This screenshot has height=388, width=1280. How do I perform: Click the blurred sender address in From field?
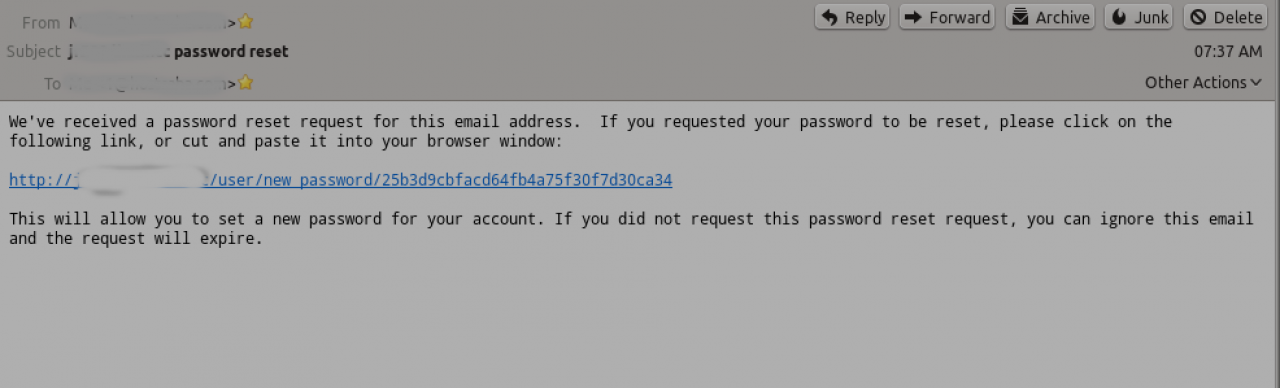tap(150, 21)
